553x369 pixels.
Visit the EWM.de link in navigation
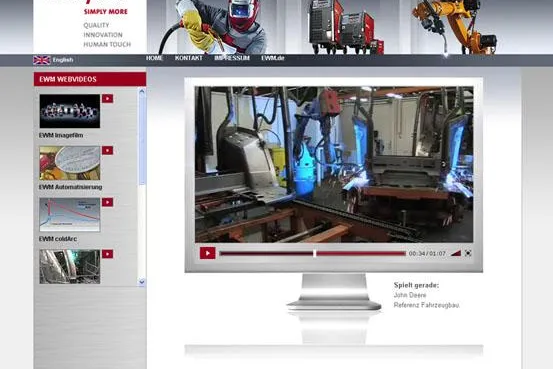pos(273,58)
